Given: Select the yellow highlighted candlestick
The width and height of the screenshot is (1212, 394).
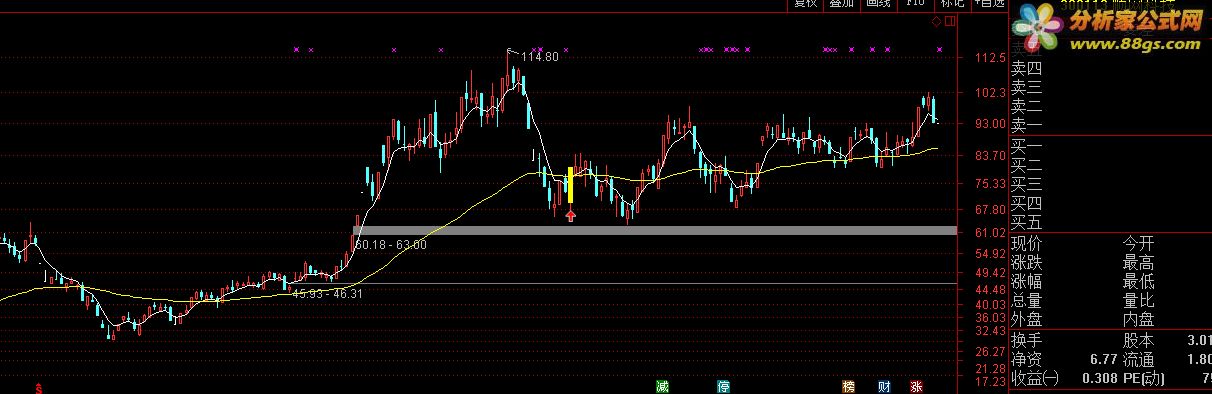Looking at the screenshot, I should click(570, 184).
